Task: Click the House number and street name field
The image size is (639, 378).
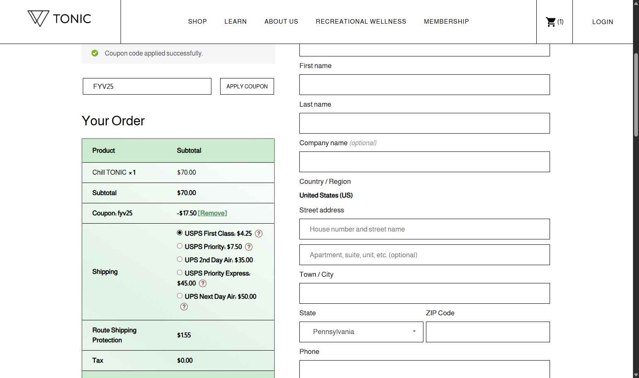Action: coord(424,229)
